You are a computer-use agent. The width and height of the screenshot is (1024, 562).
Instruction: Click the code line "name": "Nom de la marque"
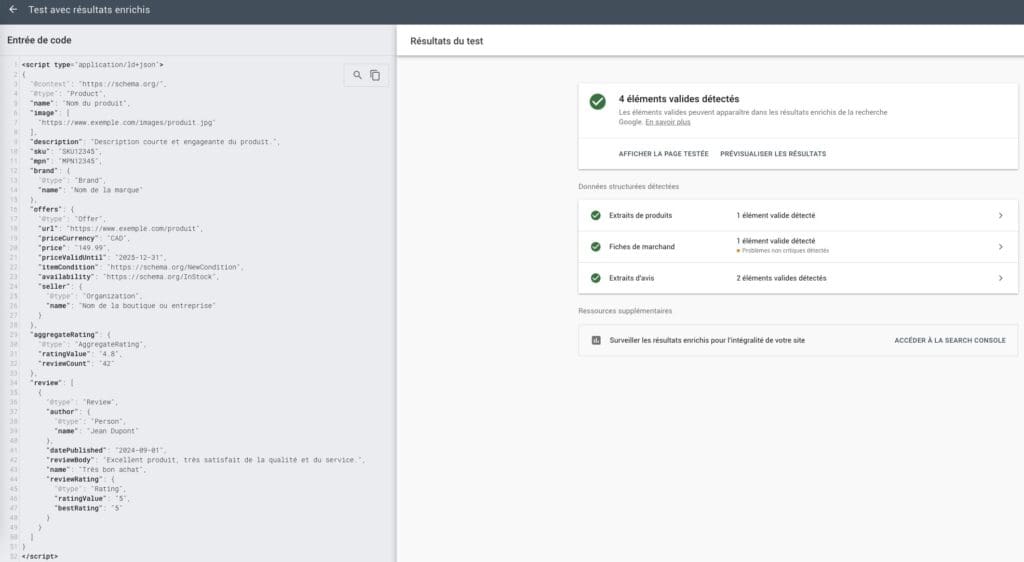point(90,190)
